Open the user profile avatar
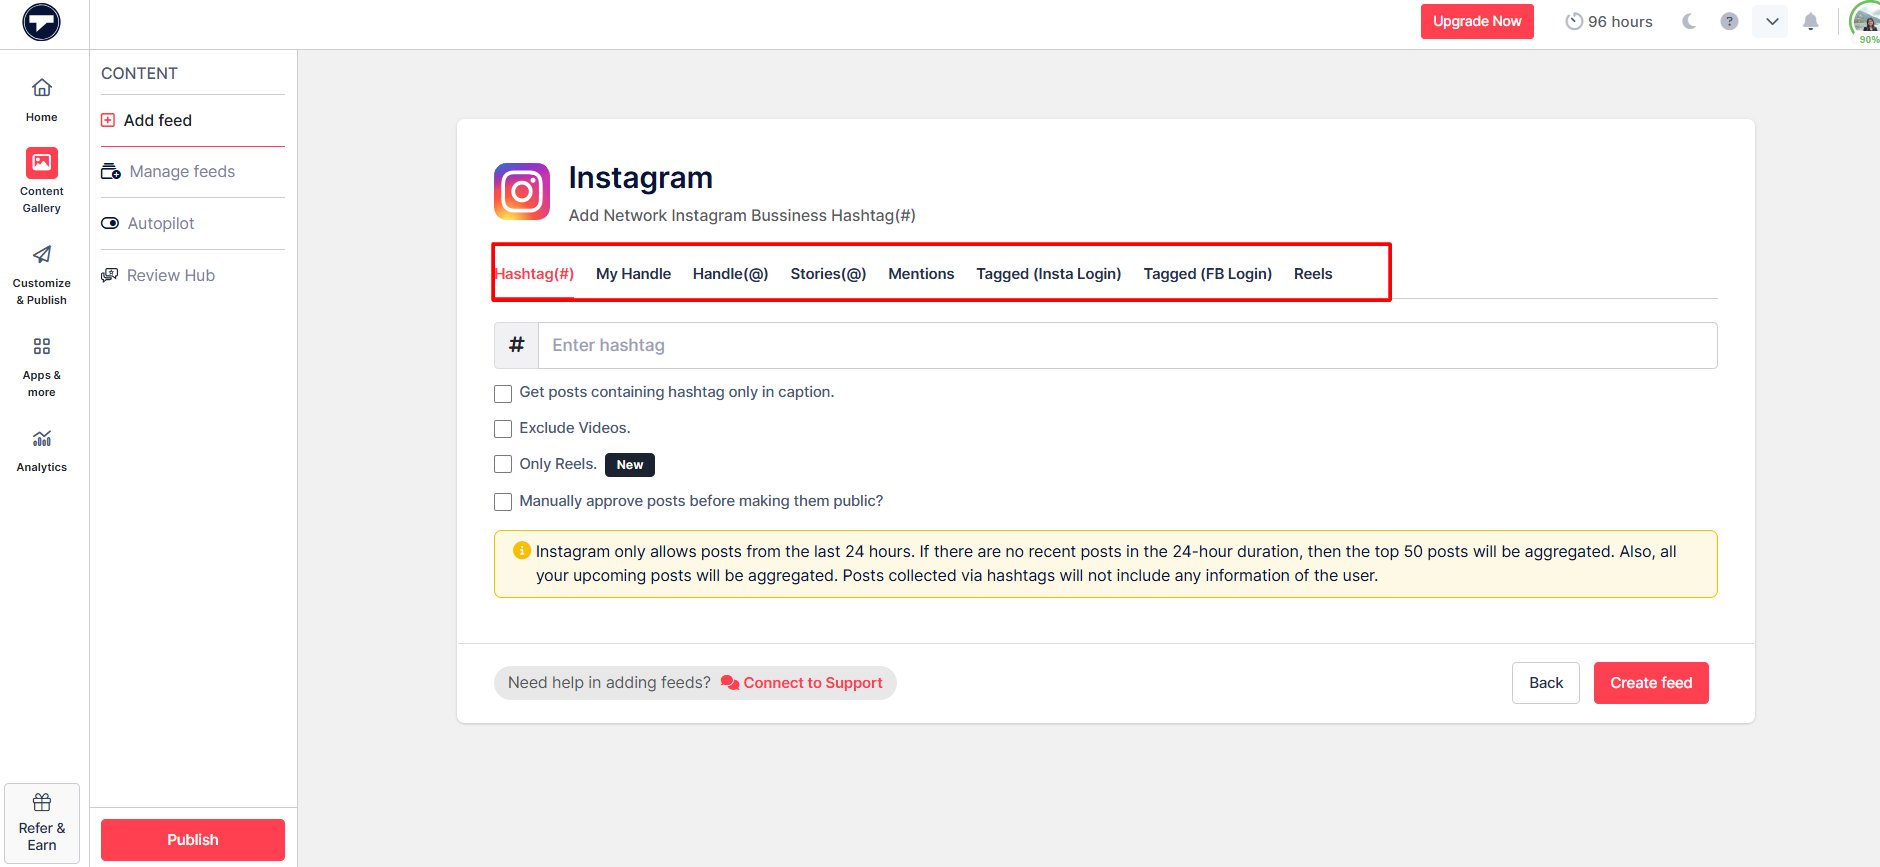1880x867 pixels. 1866,21
